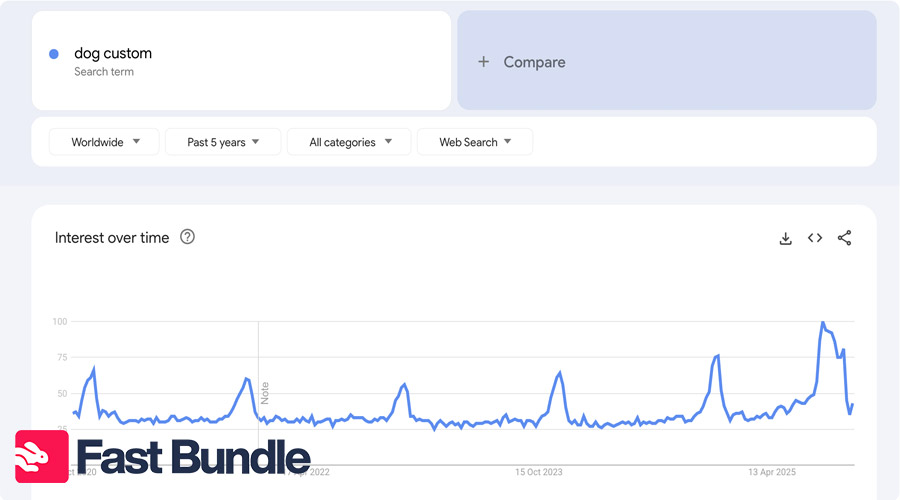The height and width of the screenshot is (500, 900).
Task: Click the plus icon in Compare box
Action: click(x=484, y=62)
